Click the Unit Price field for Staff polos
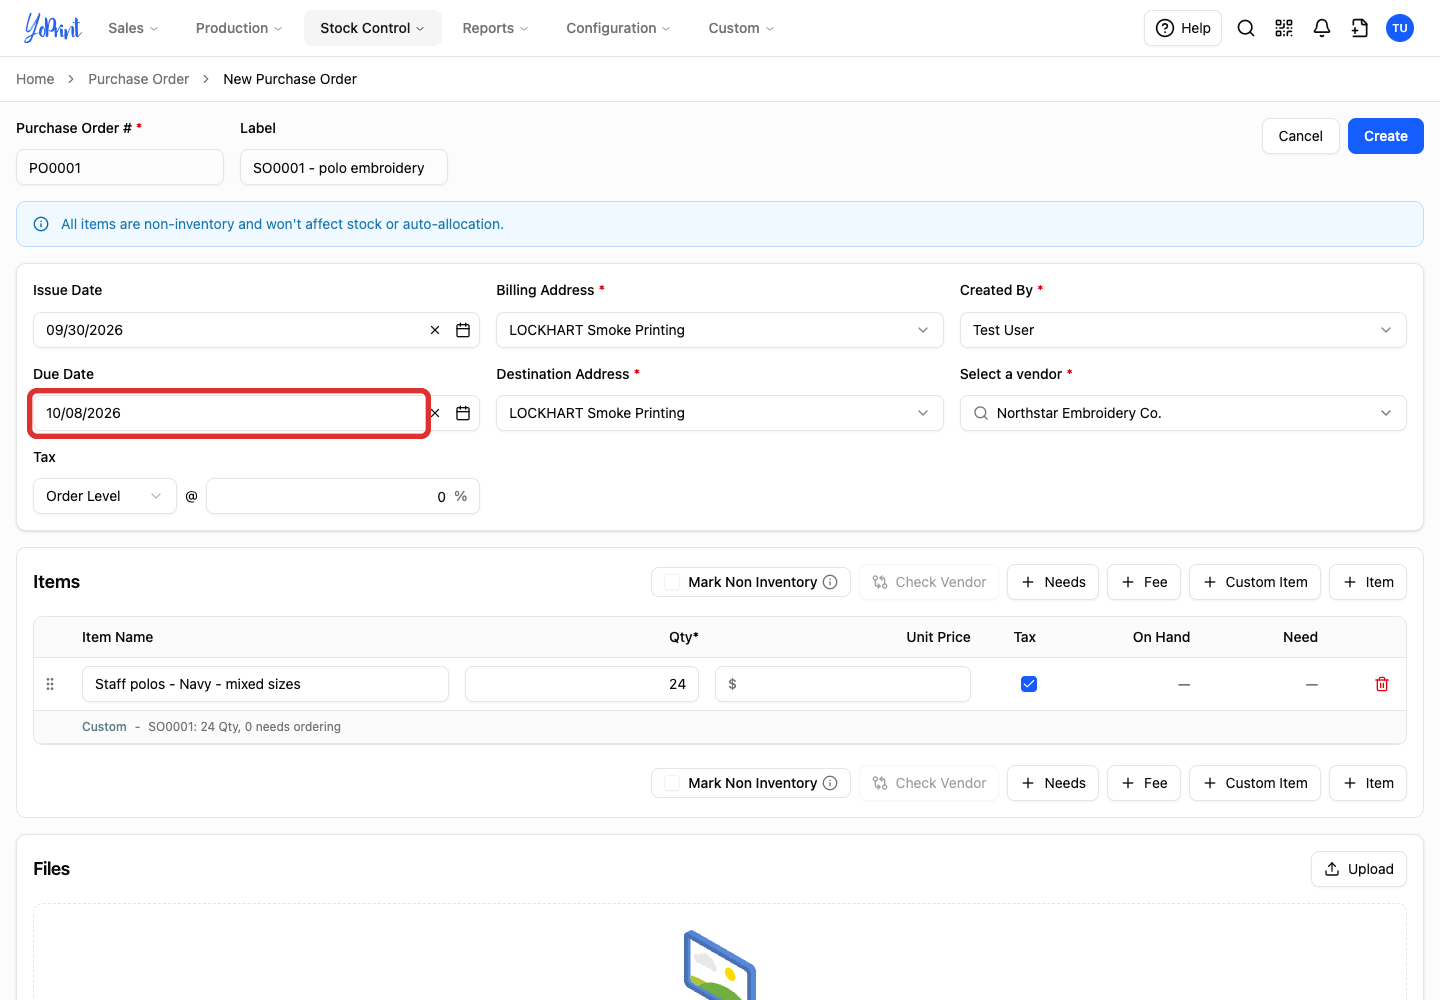Viewport: 1440px width, 1000px height. tap(843, 684)
